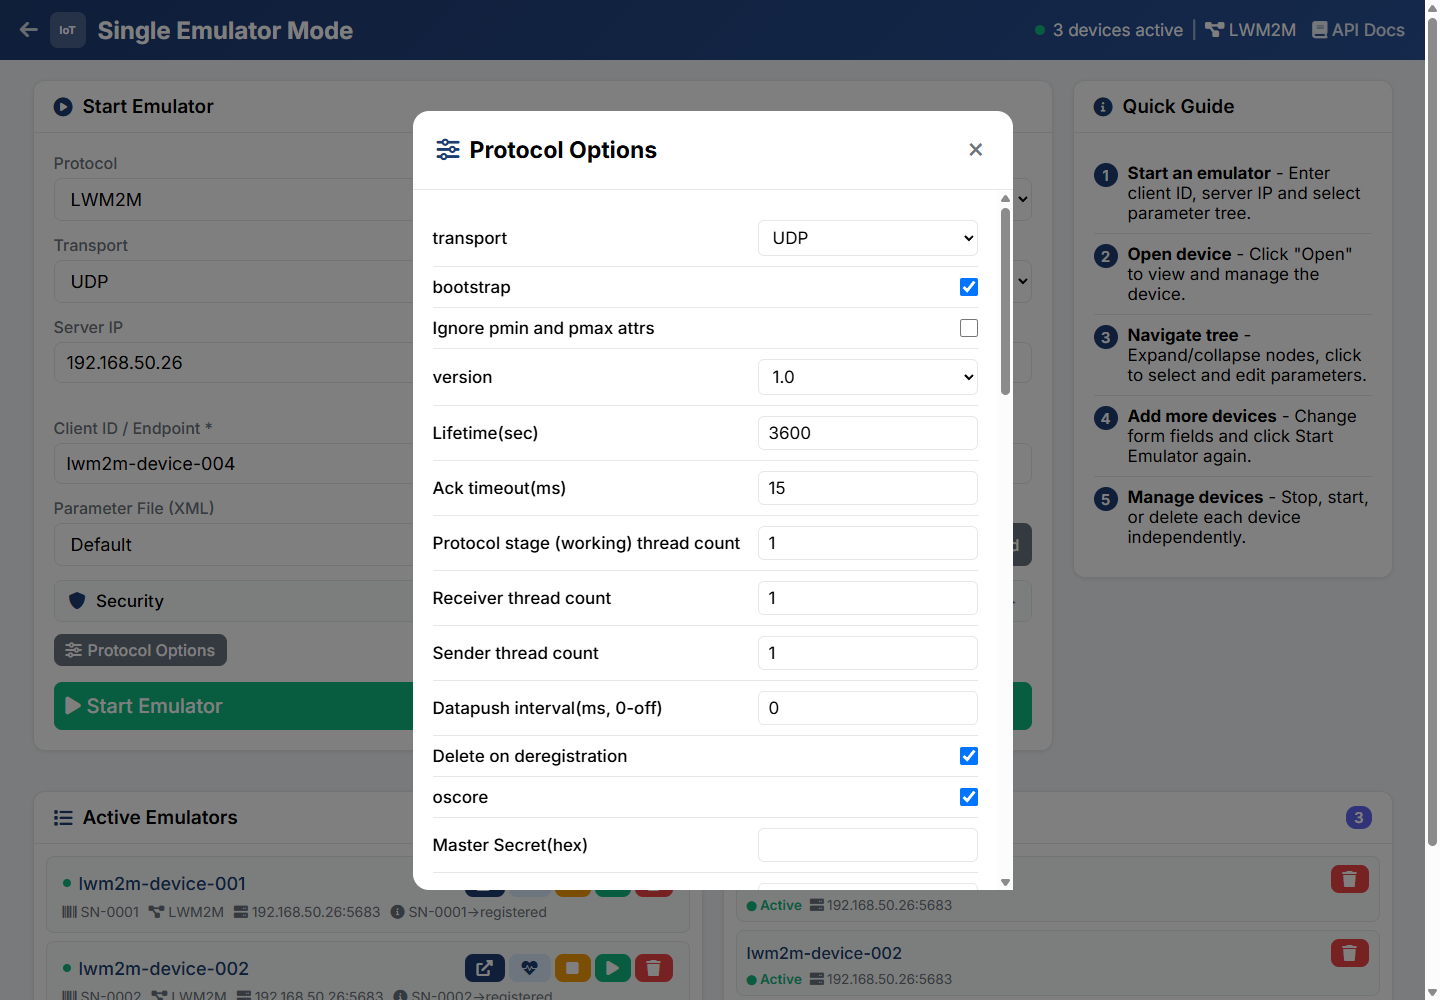Edit the Ack timeout(ms) field
The height and width of the screenshot is (1000, 1440).
(x=868, y=488)
